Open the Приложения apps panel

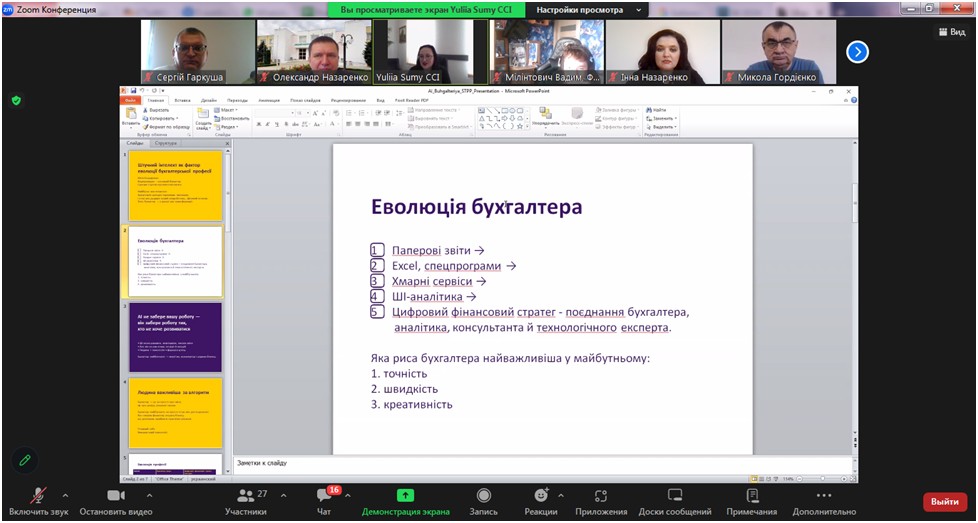coord(602,501)
